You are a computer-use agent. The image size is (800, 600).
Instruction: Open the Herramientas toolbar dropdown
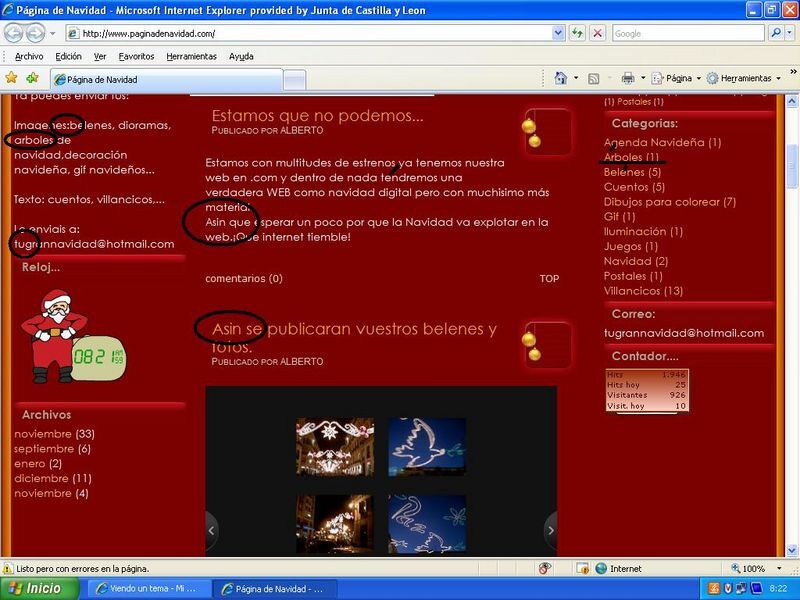coord(745,78)
